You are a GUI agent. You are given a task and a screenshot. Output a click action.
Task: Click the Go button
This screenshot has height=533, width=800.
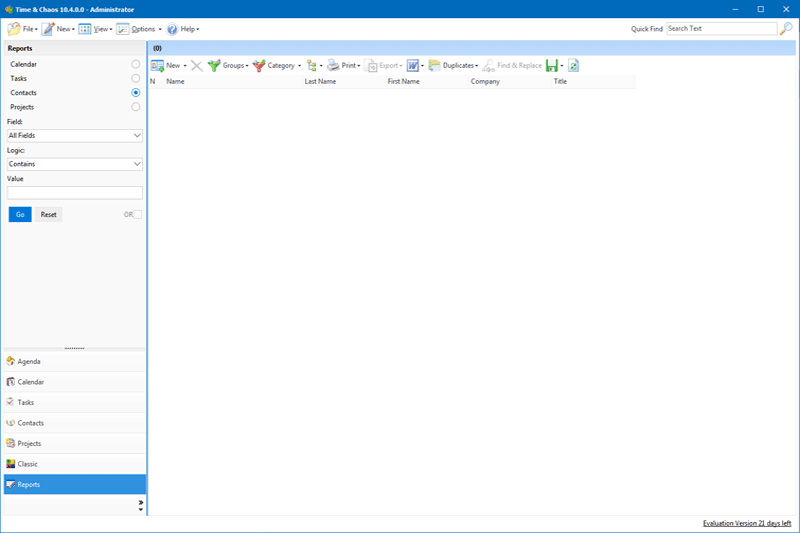point(20,214)
